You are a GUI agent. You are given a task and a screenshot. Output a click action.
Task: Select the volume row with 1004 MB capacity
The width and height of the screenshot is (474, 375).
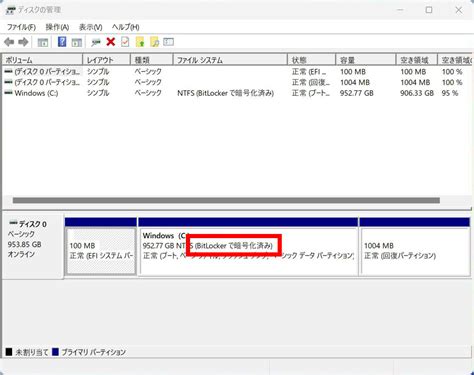pos(237,82)
